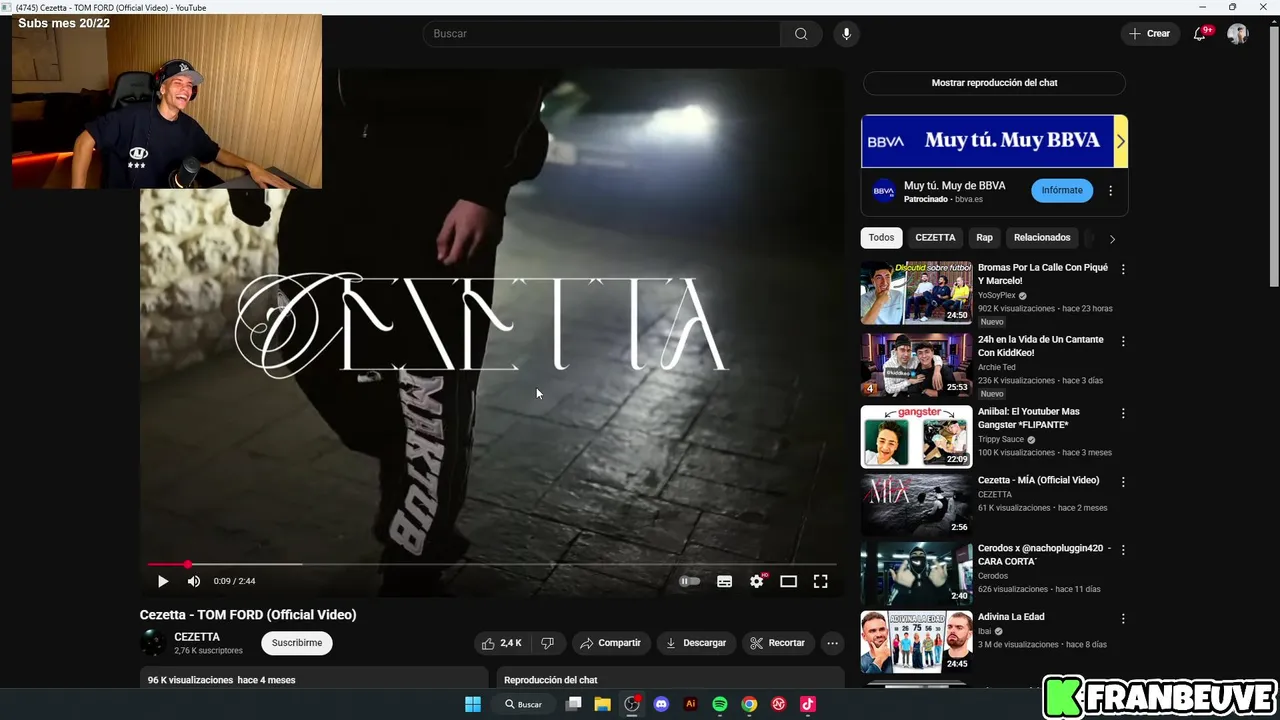This screenshot has width=1280, height=720.
Task: Open TikTok app from taskbar
Action: click(x=808, y=704)
